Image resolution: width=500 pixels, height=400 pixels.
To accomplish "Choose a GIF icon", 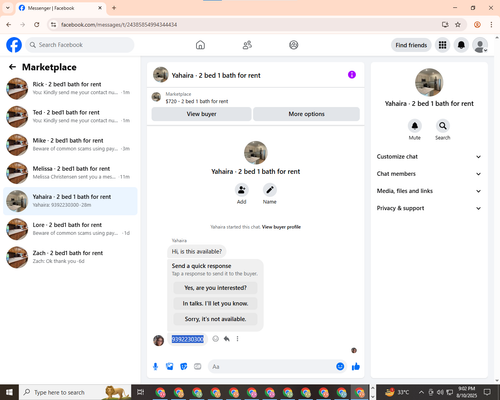I will click(x=198, y=367).
